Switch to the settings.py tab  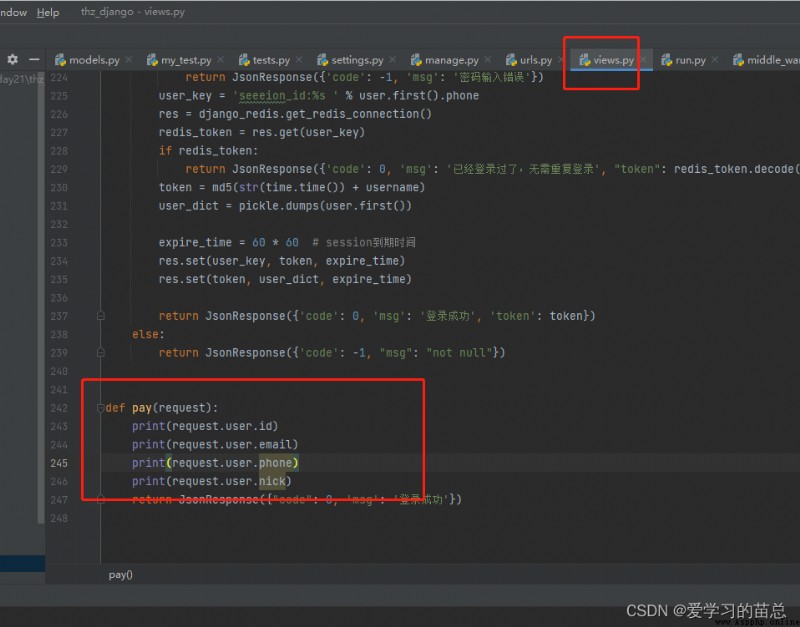[357, 60]
